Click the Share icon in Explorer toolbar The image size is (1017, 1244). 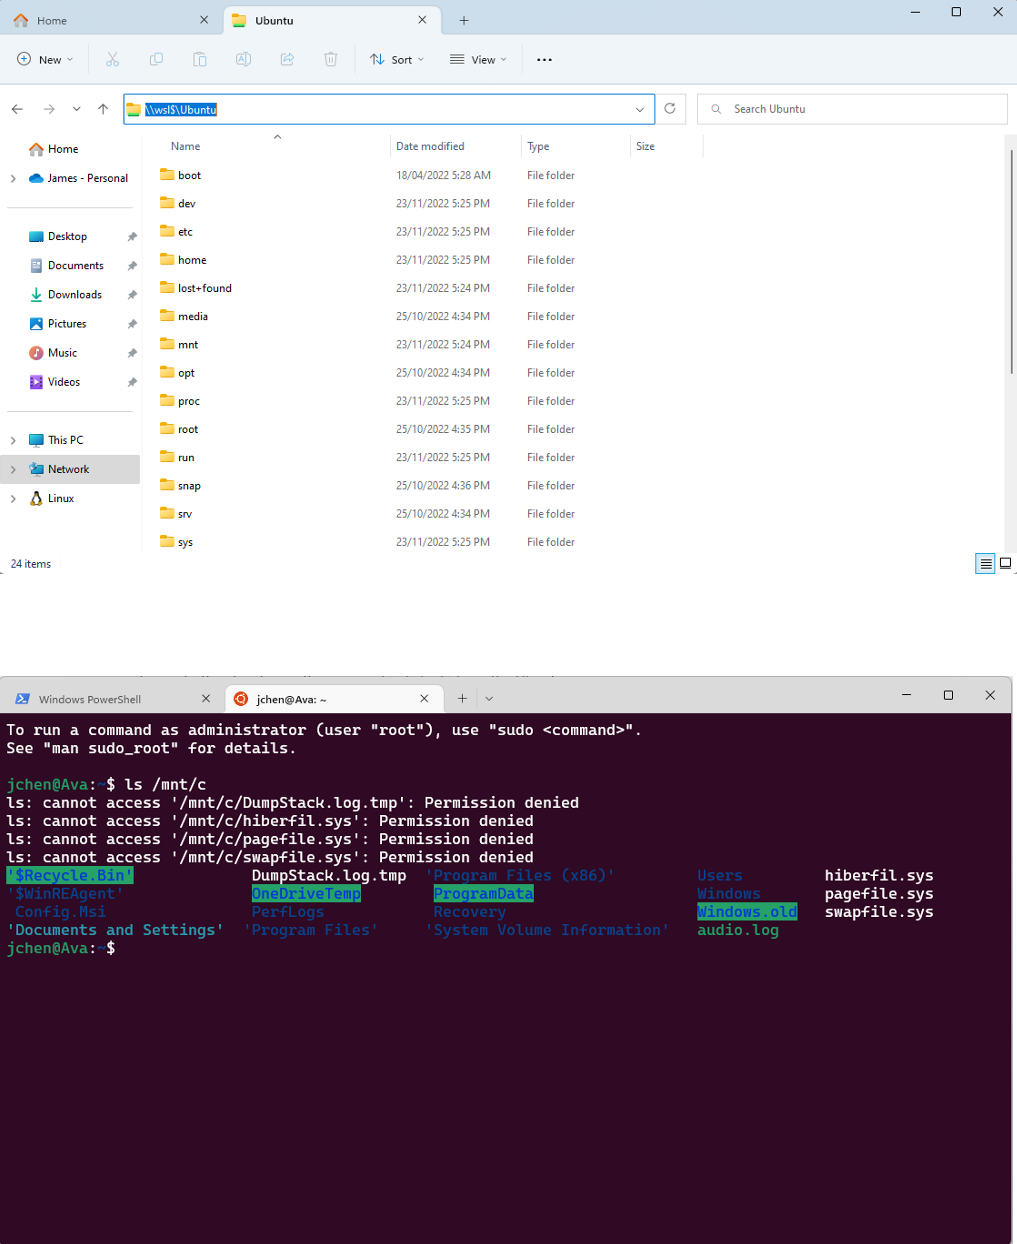point(287,60)
